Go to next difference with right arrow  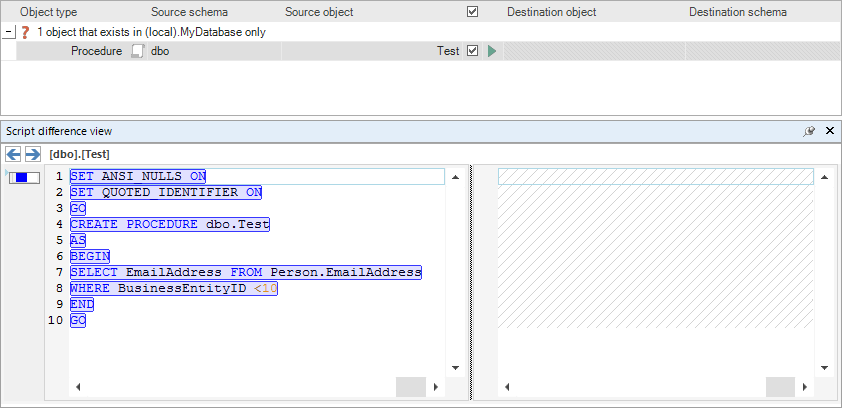tap(32, 154)
